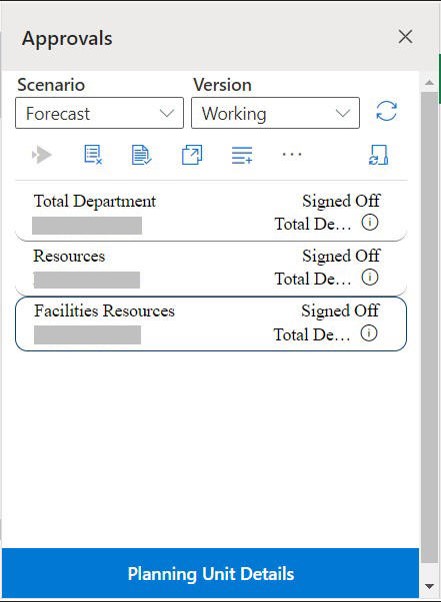This screenshot has height=602, width=441.
Task: Click the rightmost toolbar refresh-page icon
Action: (378, 155)
